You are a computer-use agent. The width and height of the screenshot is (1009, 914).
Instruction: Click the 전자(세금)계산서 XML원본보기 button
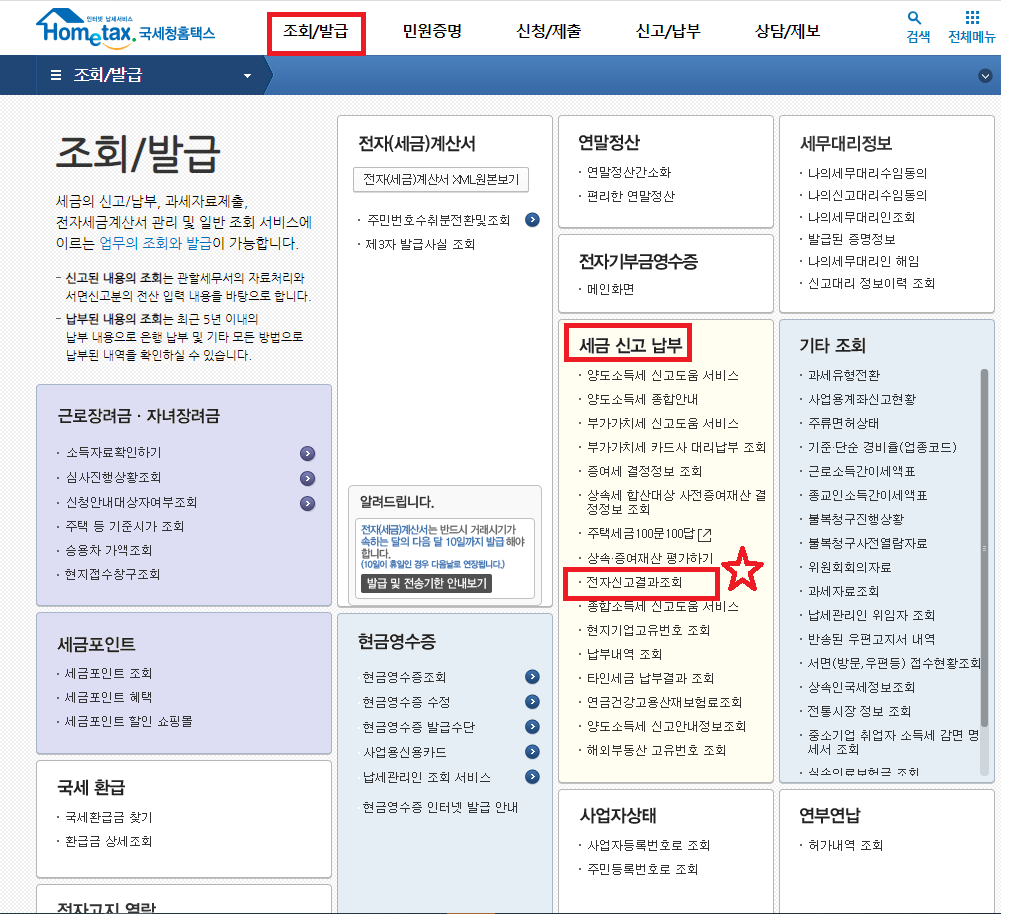[x=441, y=180]
